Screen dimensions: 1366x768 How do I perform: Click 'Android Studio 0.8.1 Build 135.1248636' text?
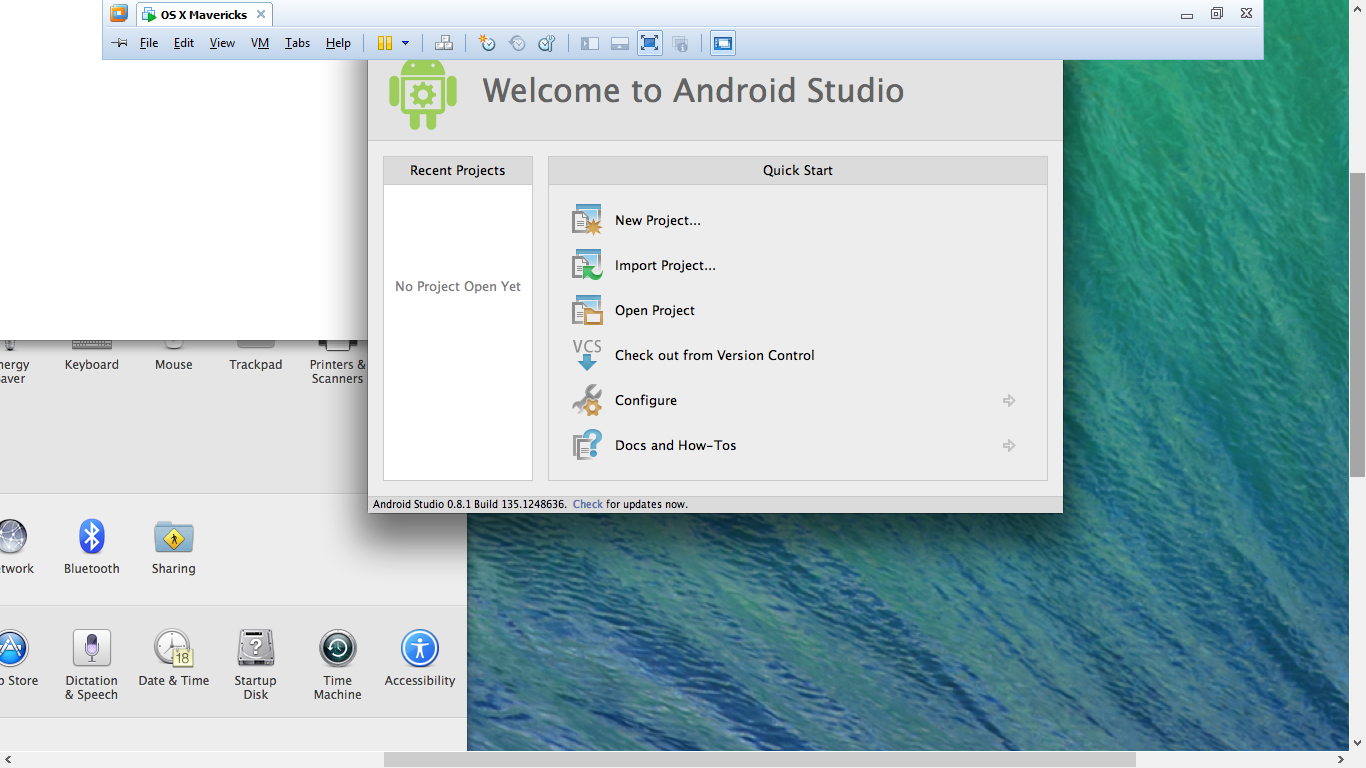470,504
